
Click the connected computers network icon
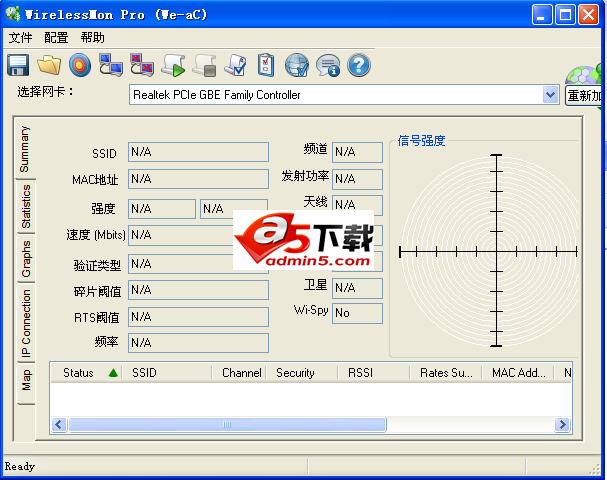pos(111,66)
